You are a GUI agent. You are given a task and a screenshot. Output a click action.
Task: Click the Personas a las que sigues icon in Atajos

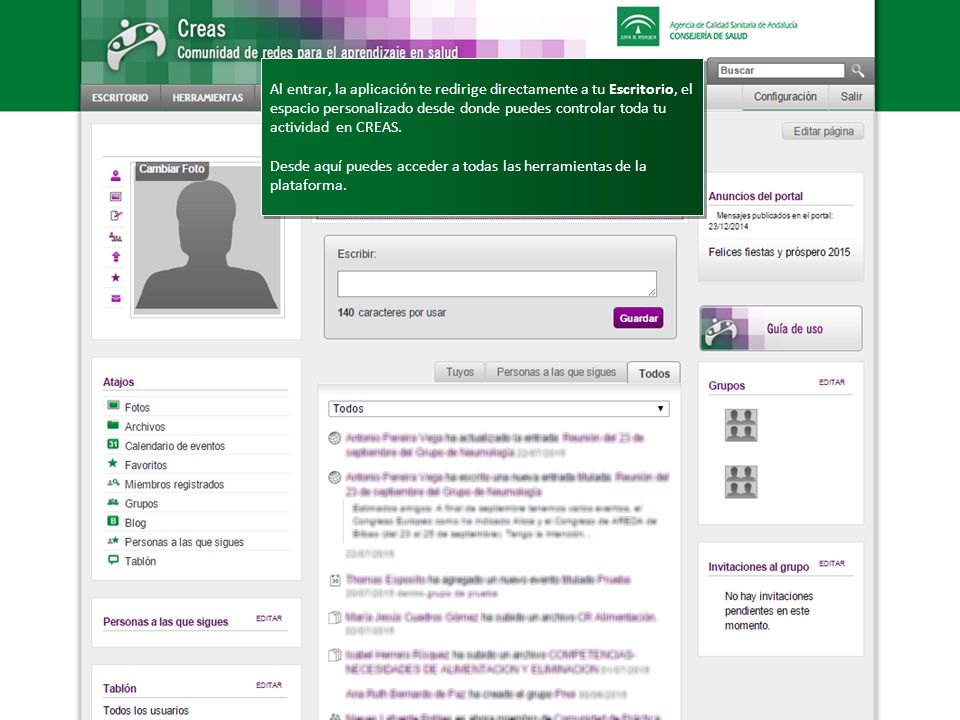click(113, 541)
